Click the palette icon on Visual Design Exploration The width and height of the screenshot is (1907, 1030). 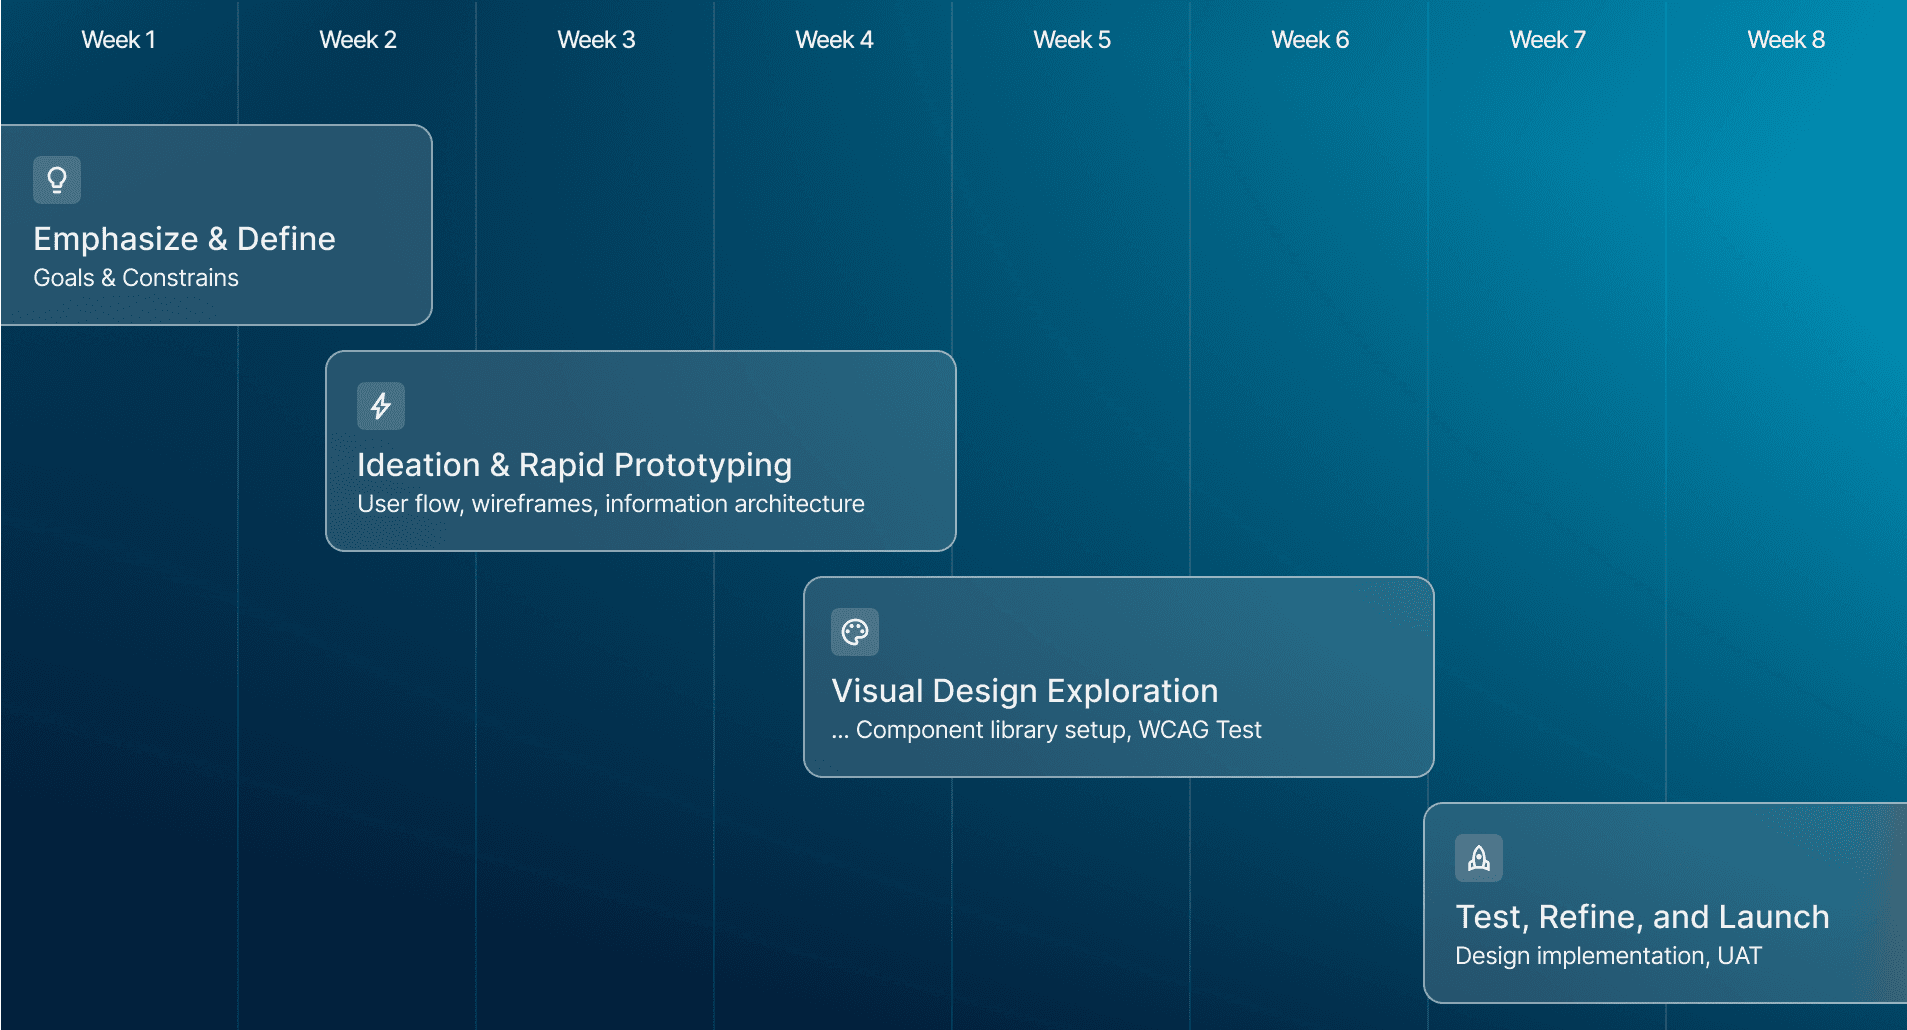[x=855, y=632]
